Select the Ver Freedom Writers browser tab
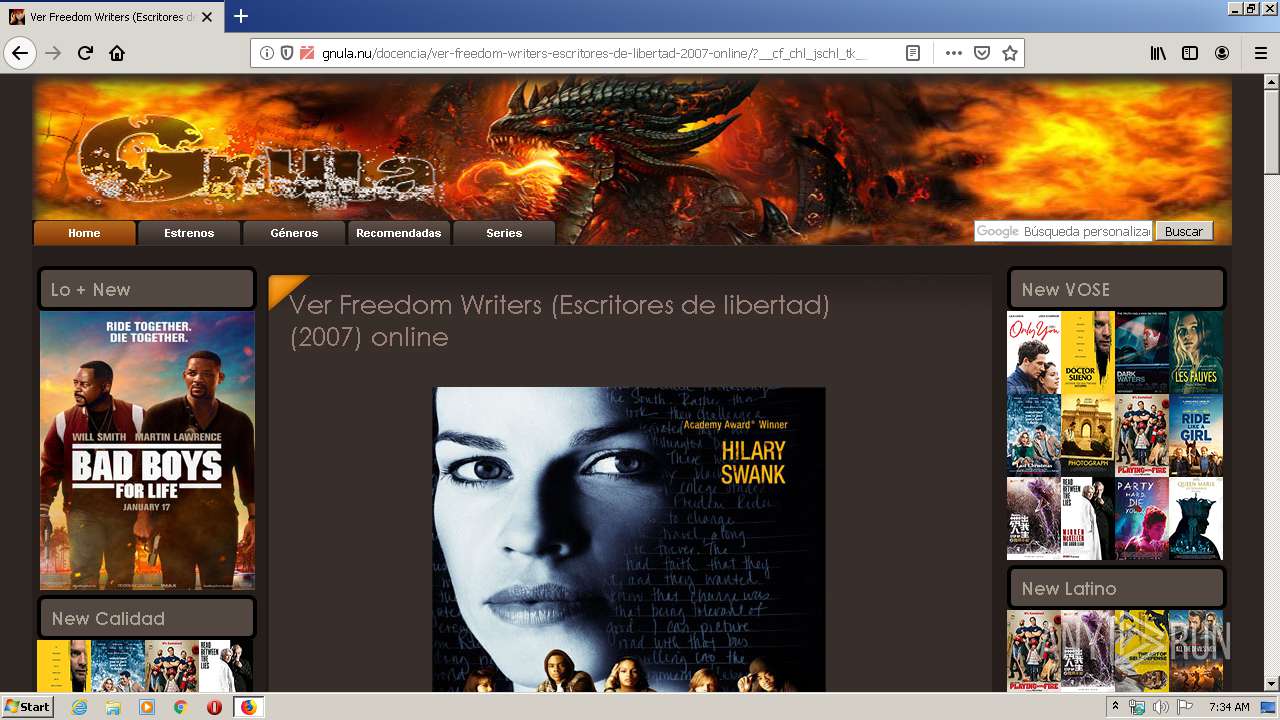 112,17
